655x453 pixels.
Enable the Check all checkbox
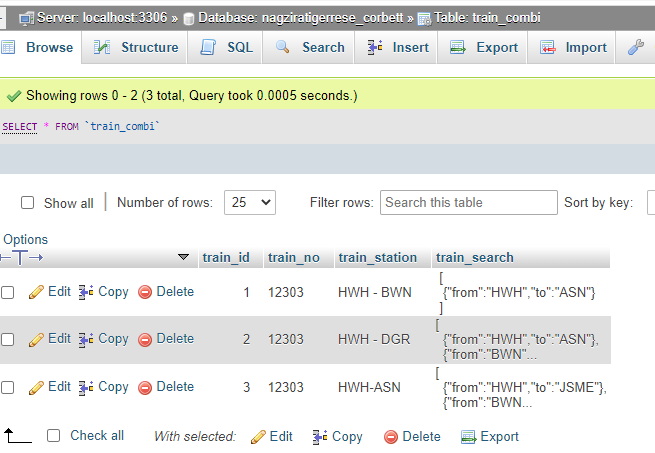coord(54,436)
